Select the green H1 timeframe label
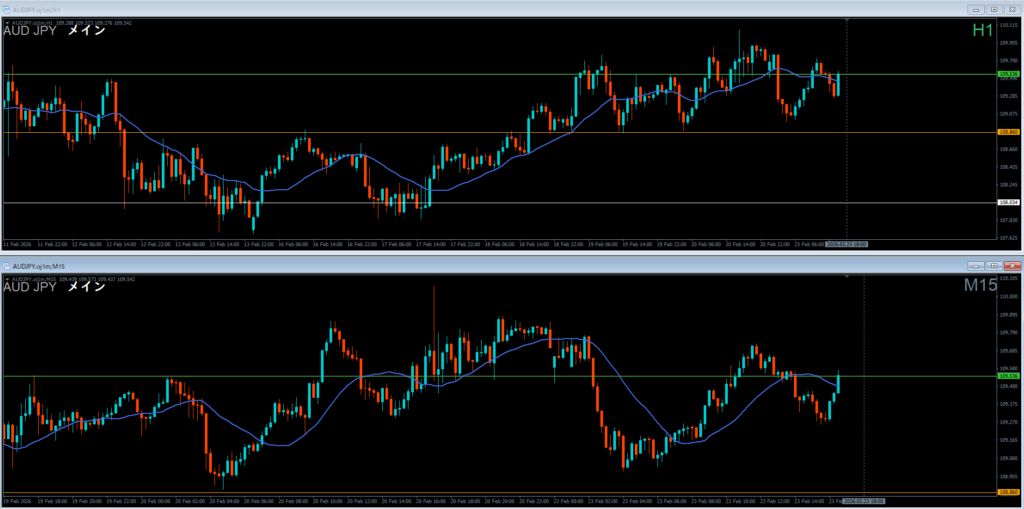 pos(982,31)
